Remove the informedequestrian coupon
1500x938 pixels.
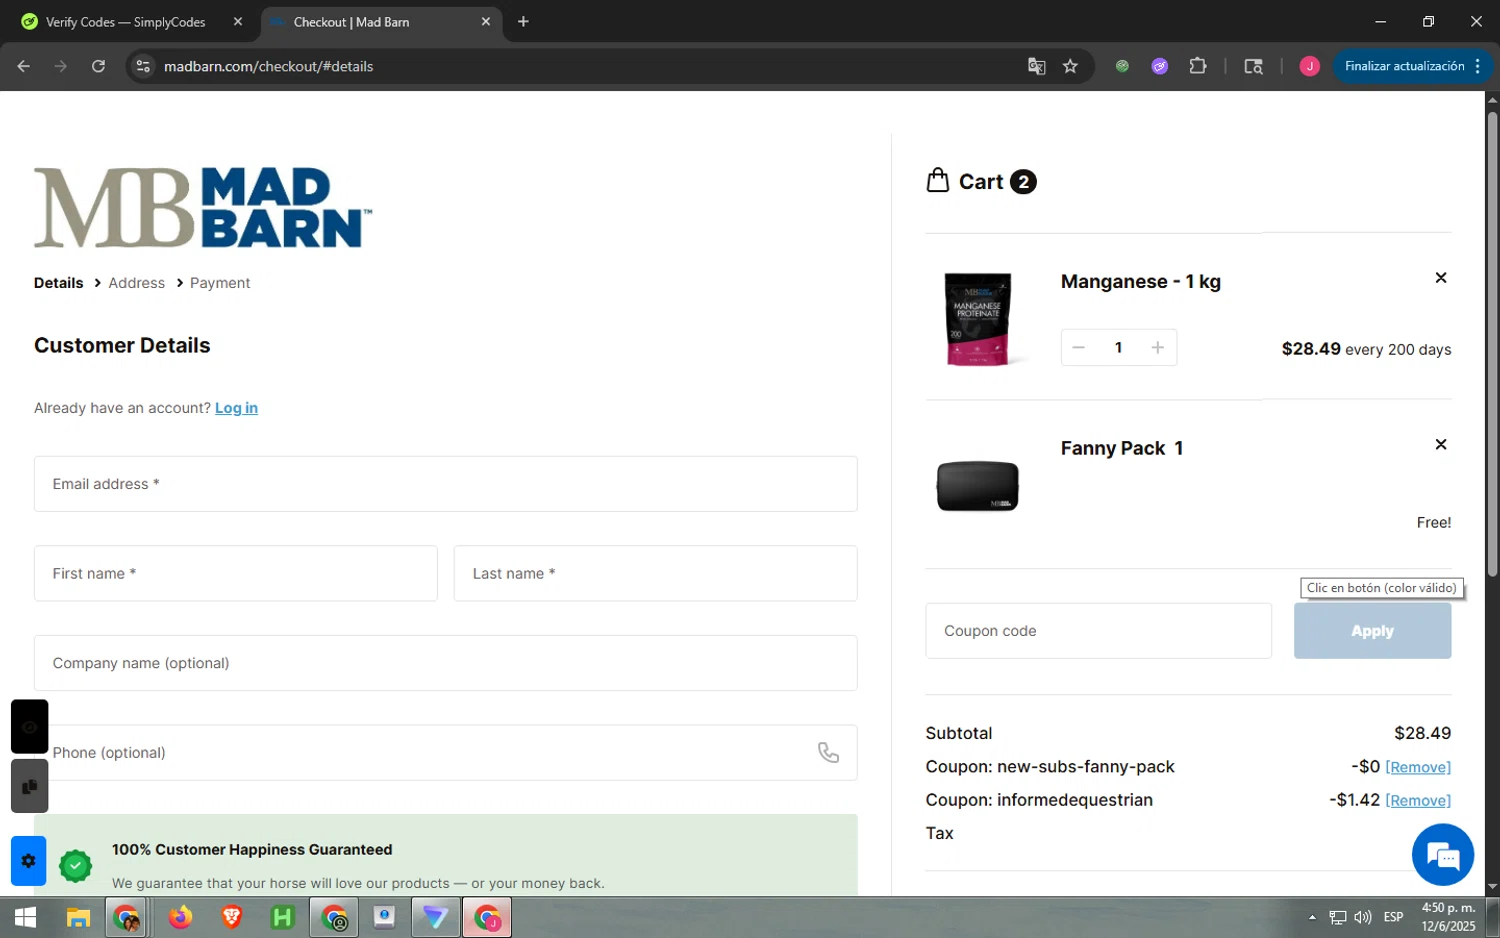(1418, 800)
